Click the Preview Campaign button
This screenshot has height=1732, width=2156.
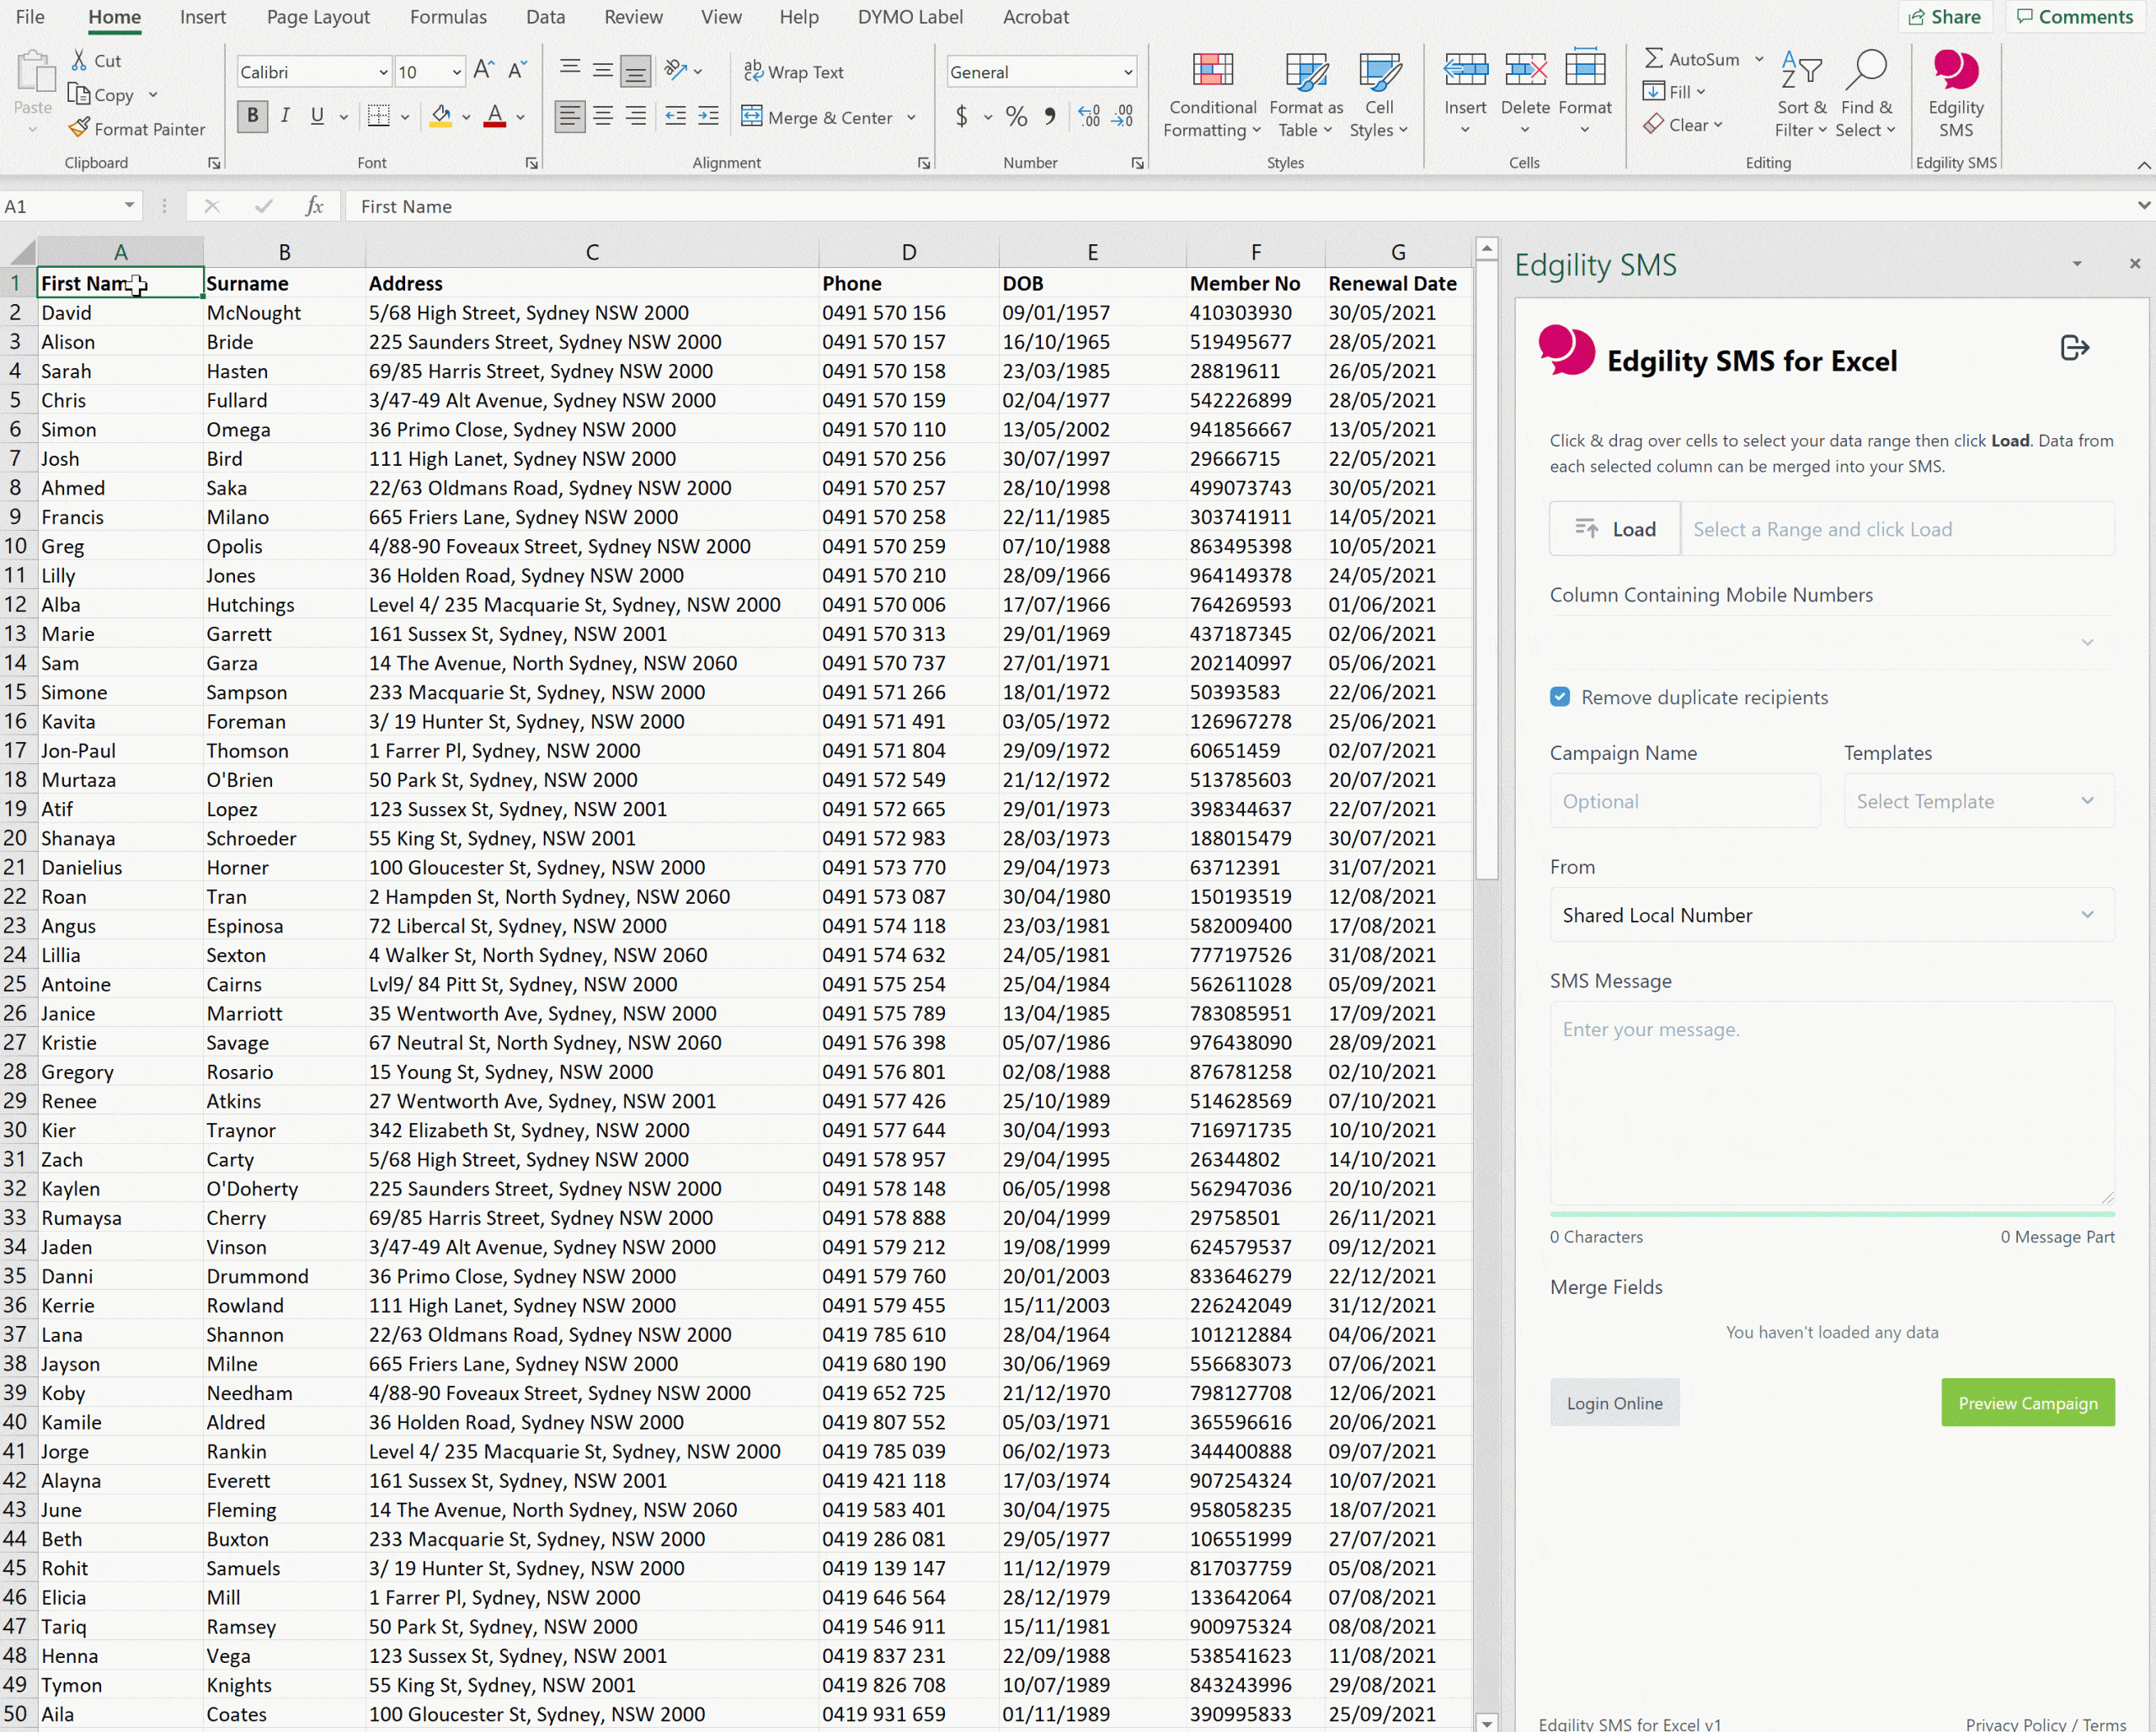coord(2027,1403)
